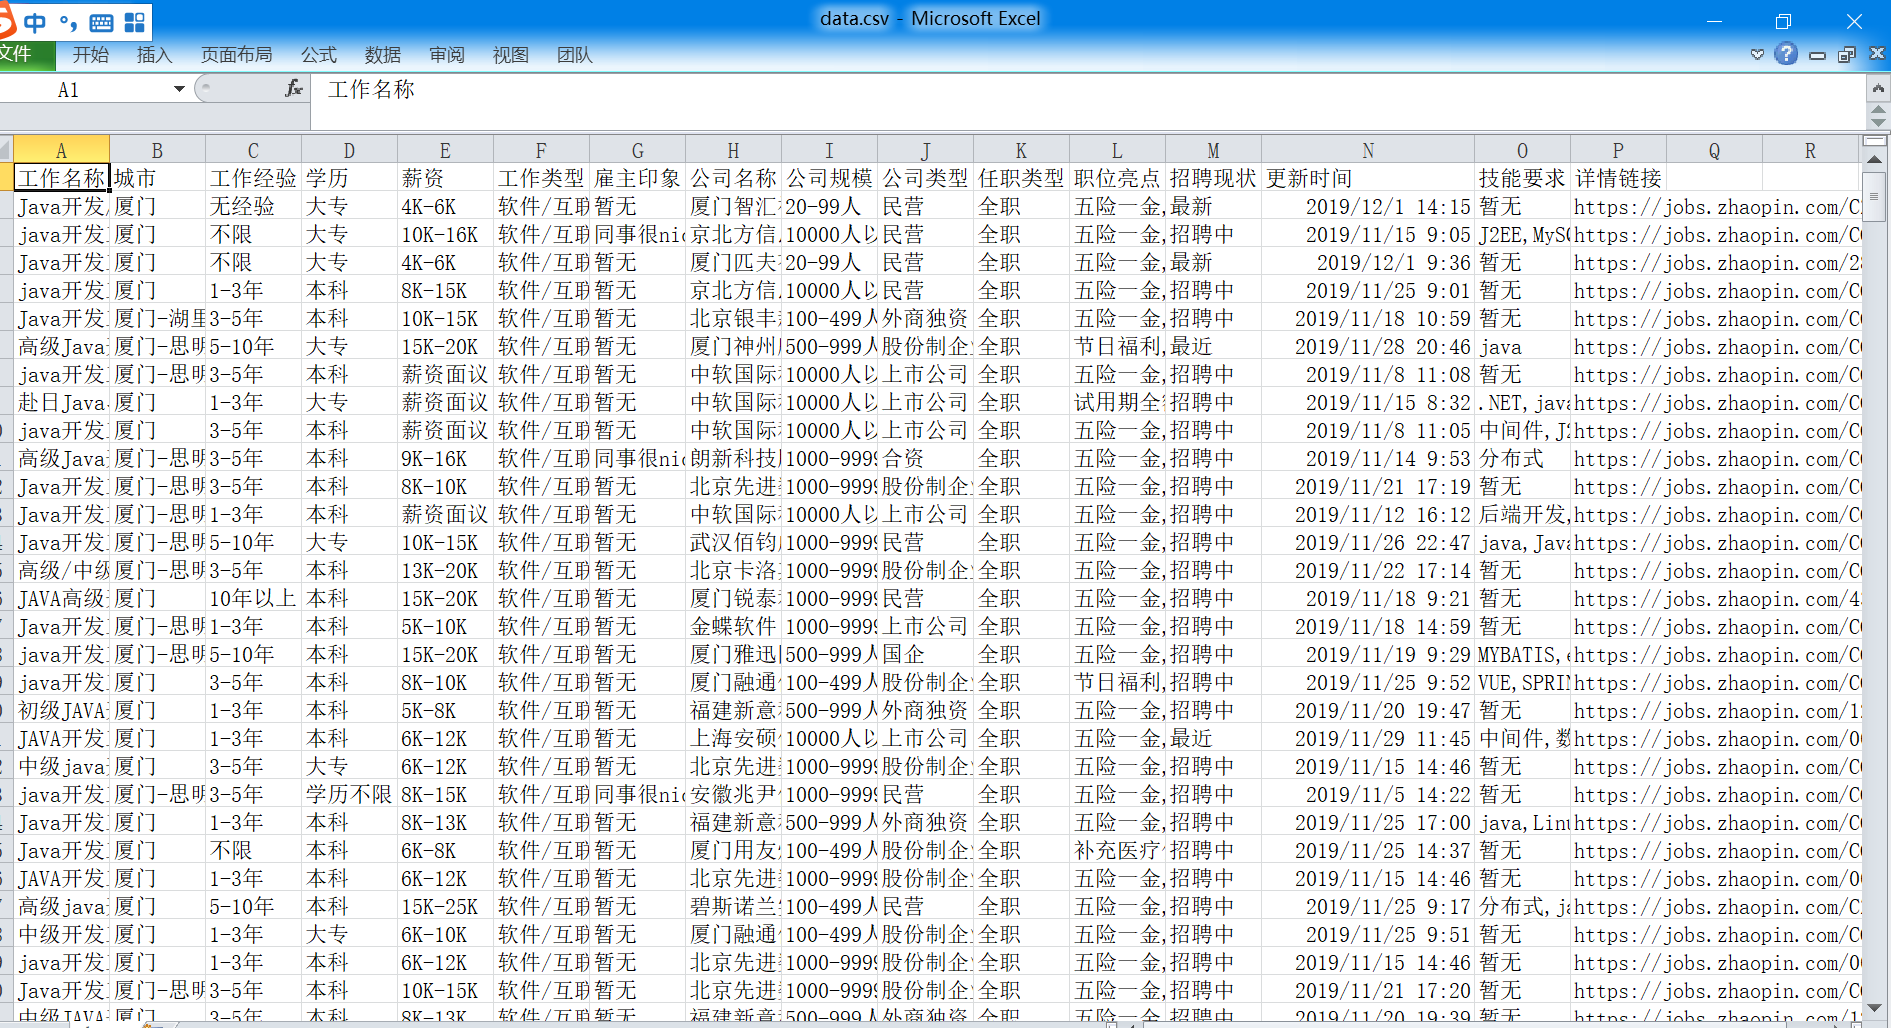The image size is (1891, 1028).
Task: Click the fx Insert Function icon
Action: pyautogui.click(x=294, y=89)
